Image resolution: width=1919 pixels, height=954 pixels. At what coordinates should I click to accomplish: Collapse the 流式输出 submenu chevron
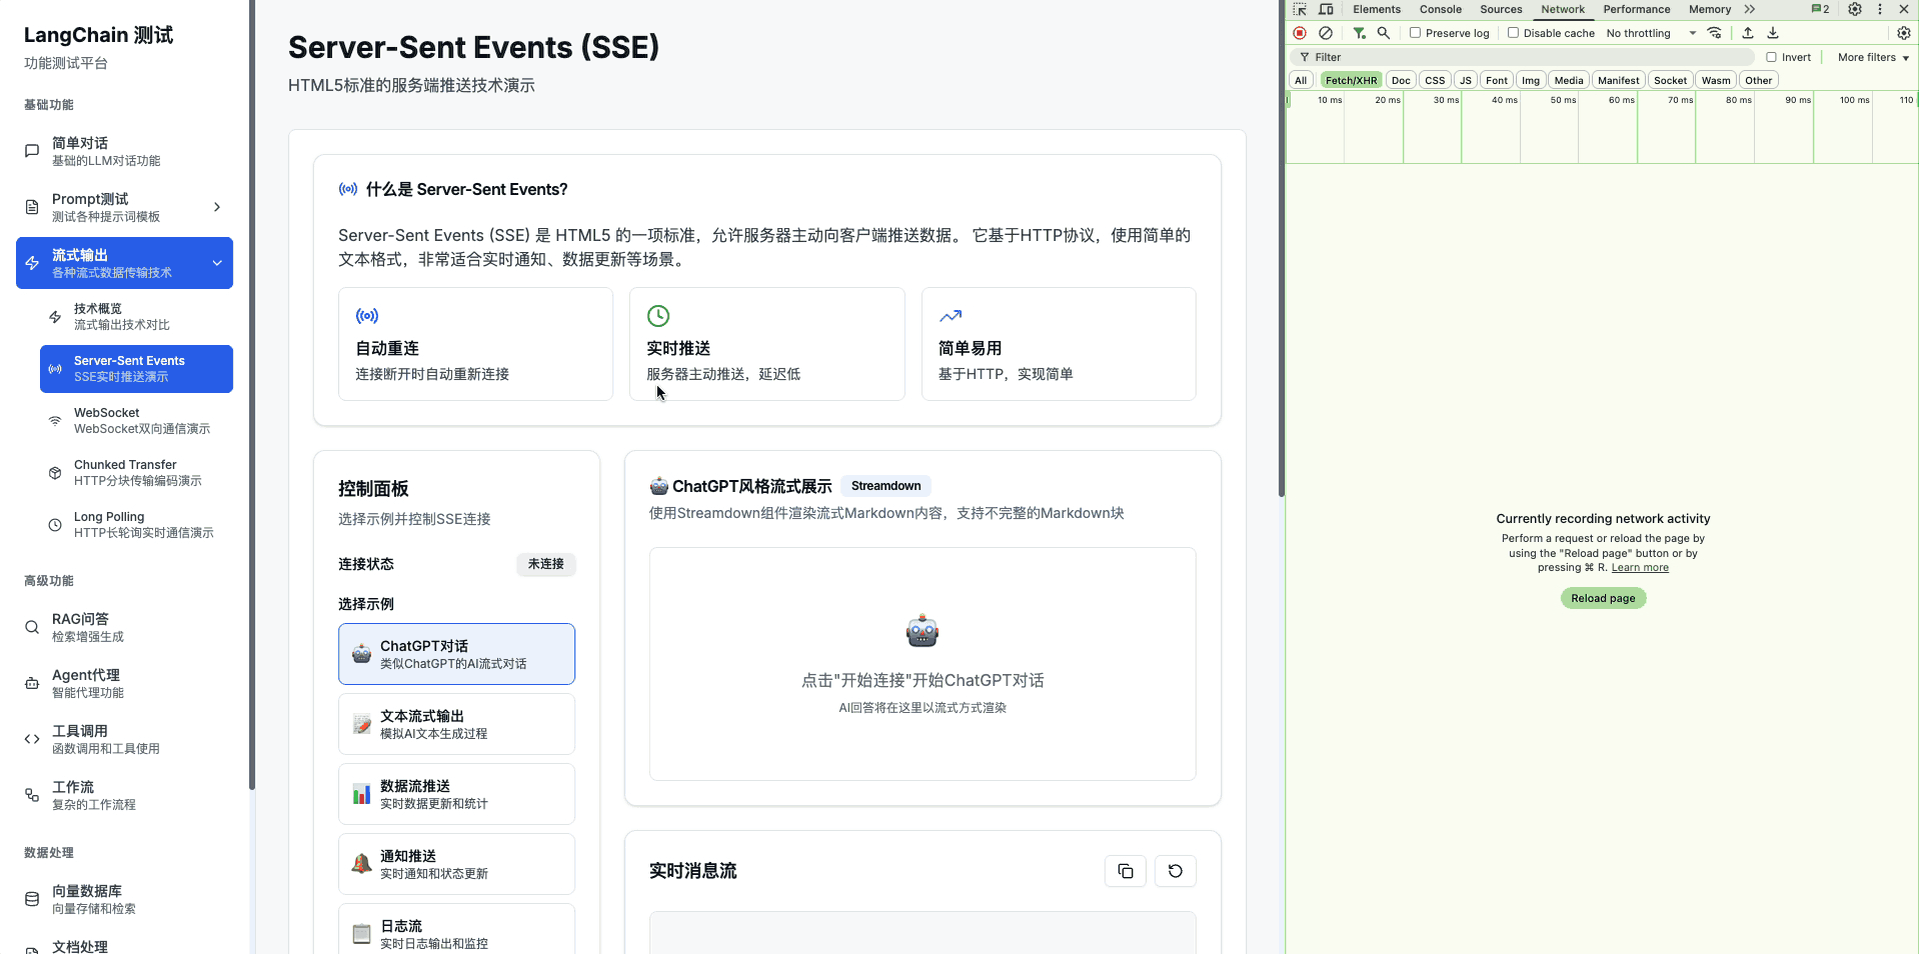(217, 263)
